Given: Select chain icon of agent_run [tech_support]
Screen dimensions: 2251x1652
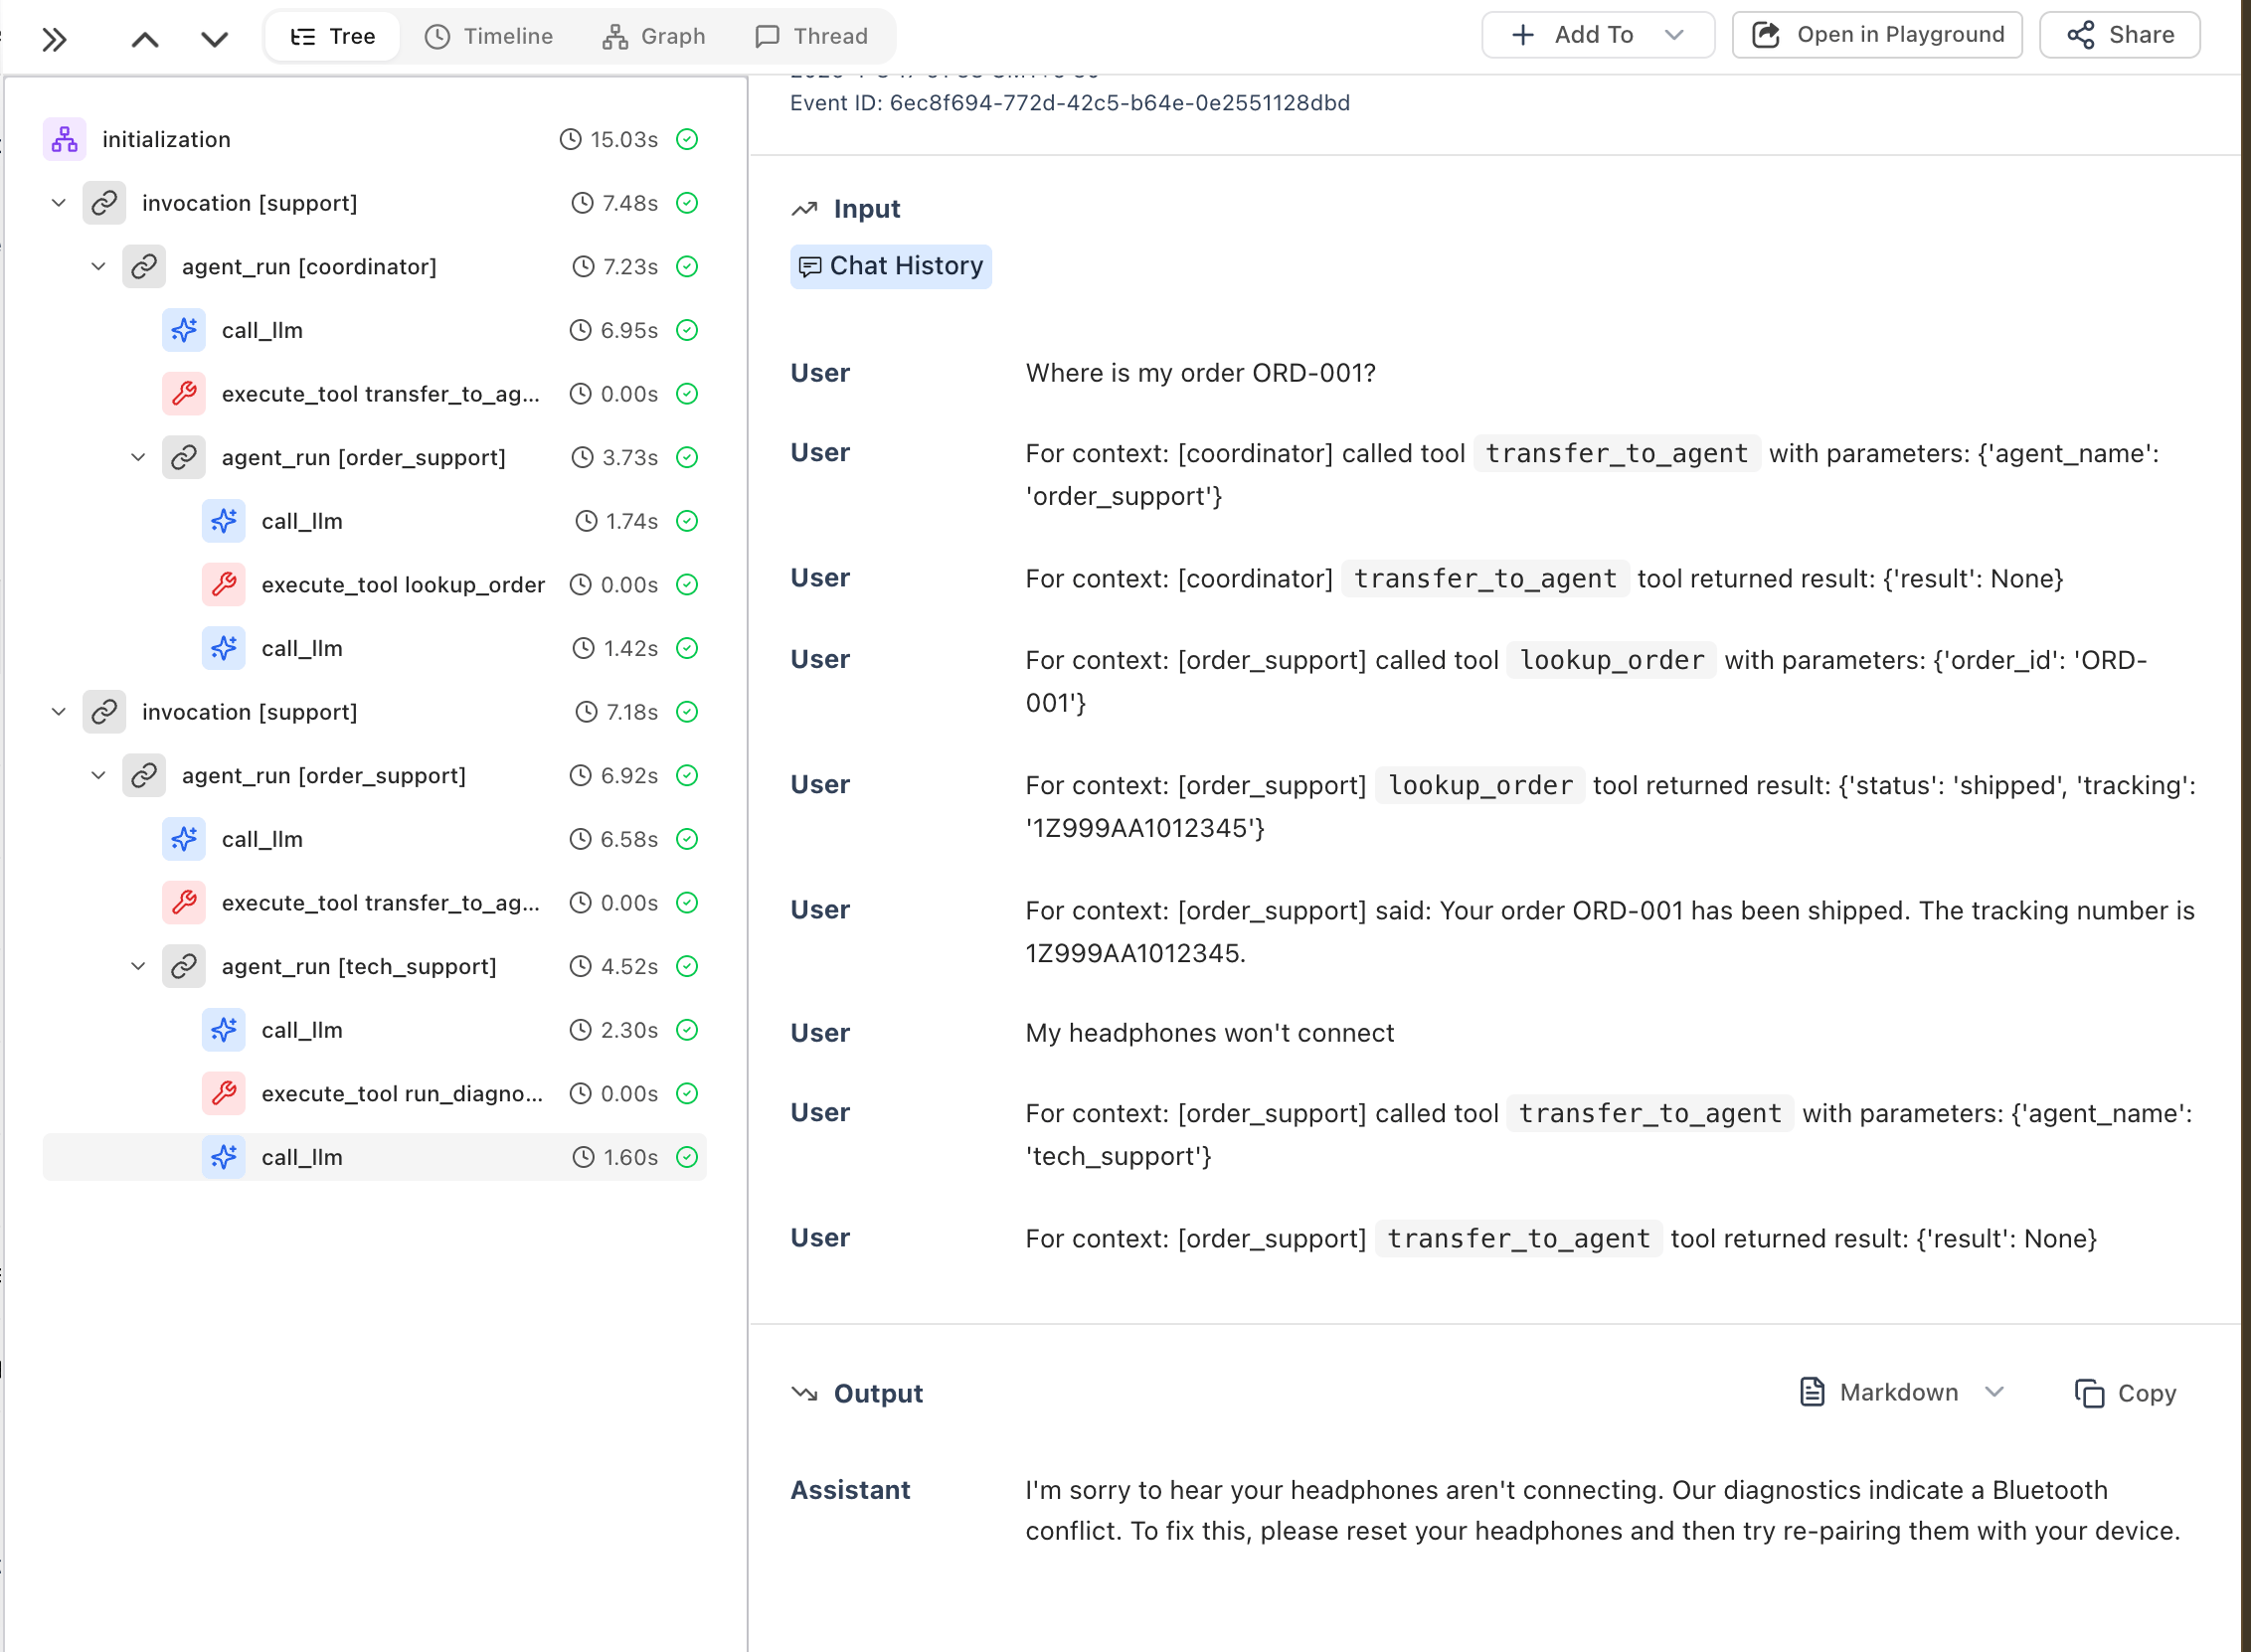Looking at the screenshot, I should click(184, 967).
